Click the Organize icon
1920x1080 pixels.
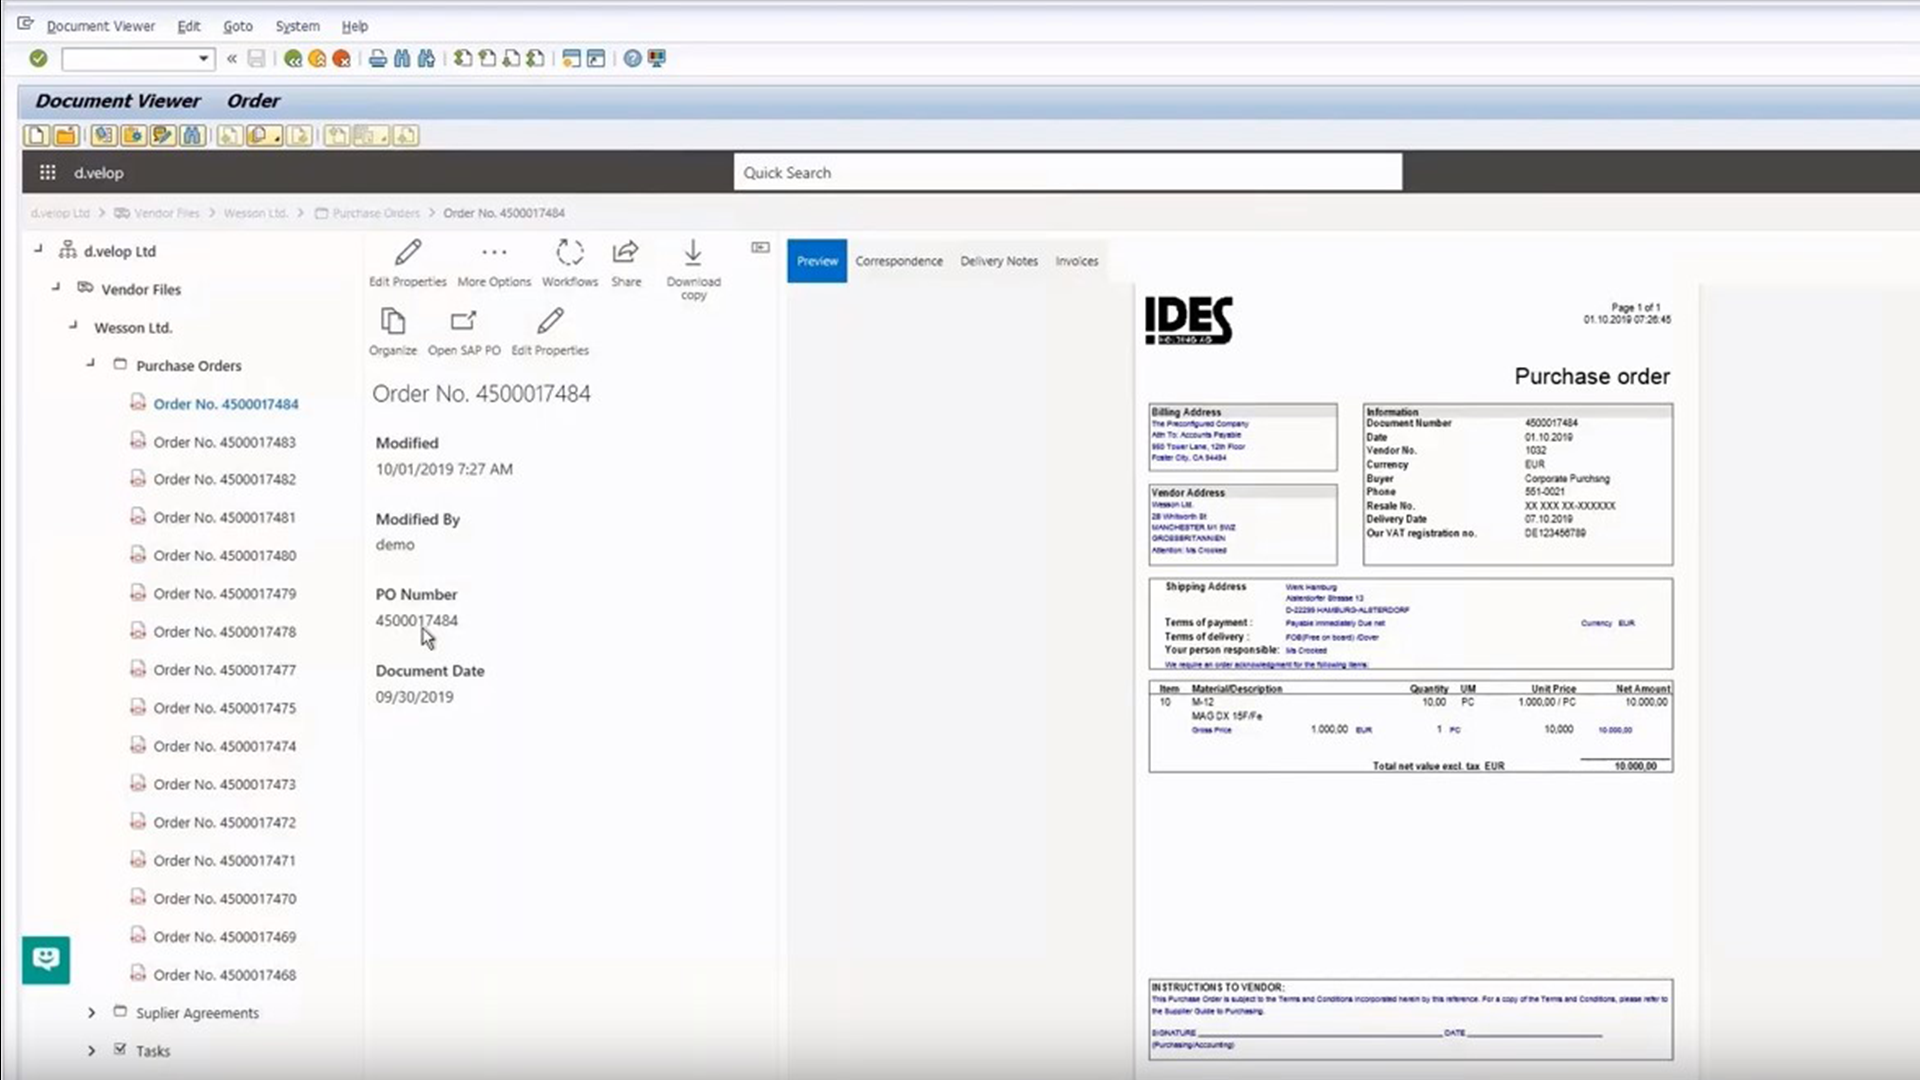(393, 321)
